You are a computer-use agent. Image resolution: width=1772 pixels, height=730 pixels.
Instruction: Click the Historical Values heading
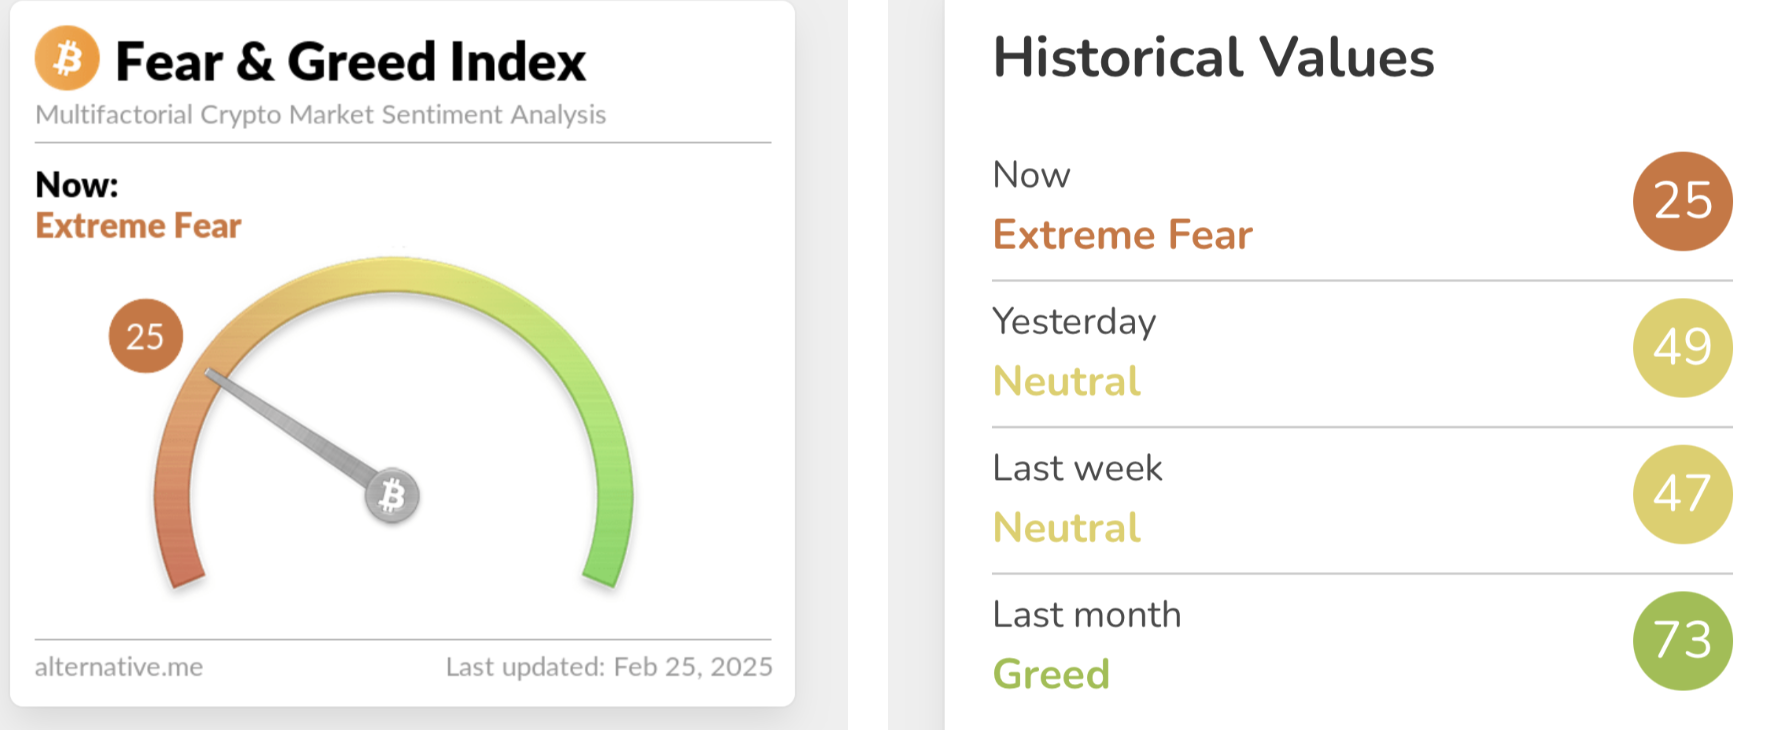[x=1213, y=57]
